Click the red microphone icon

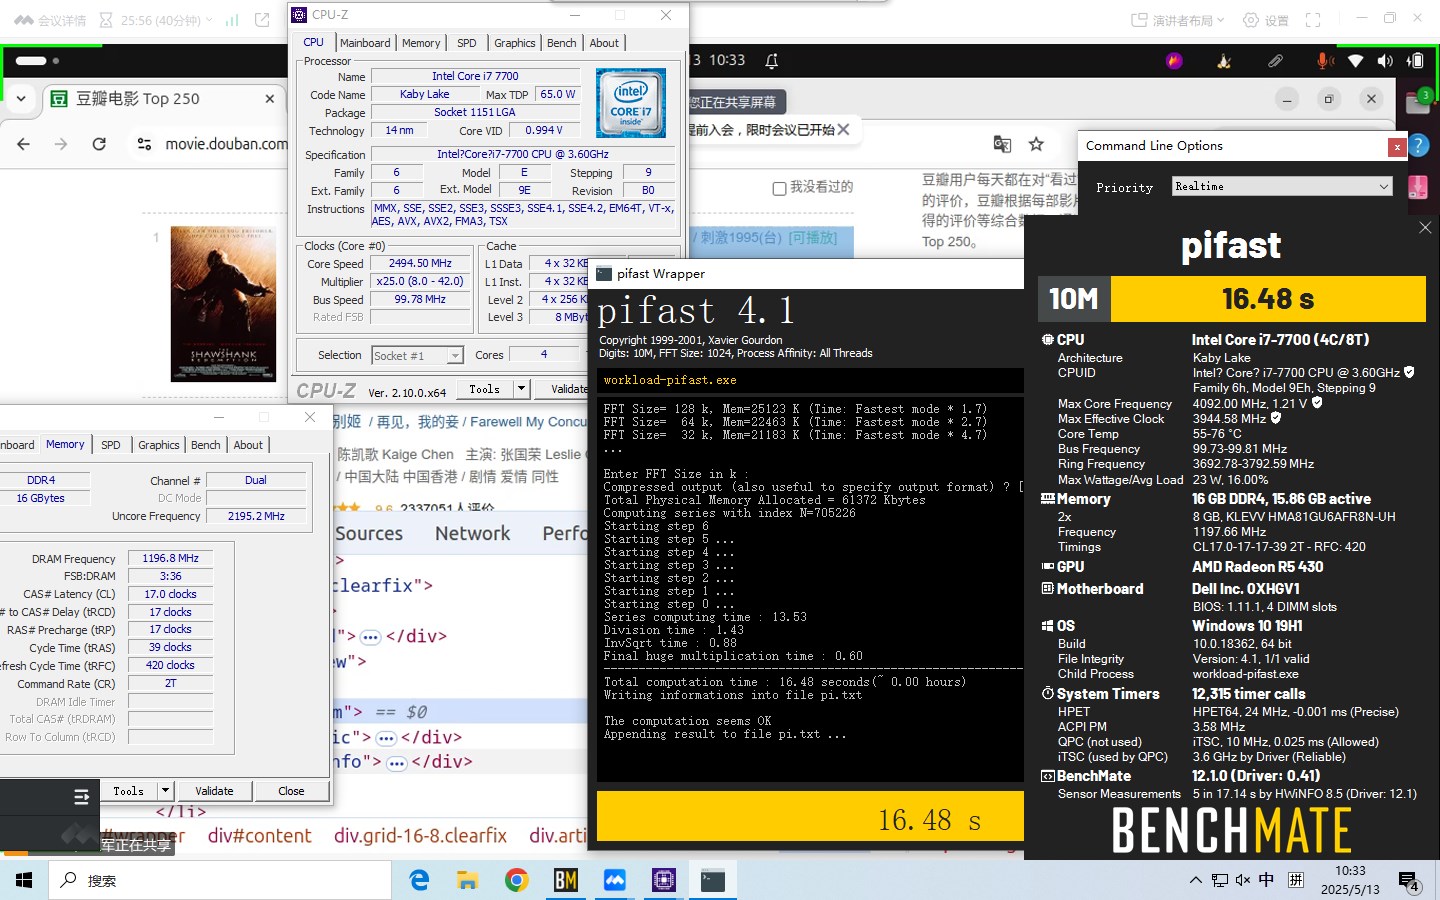(1324, 61)
